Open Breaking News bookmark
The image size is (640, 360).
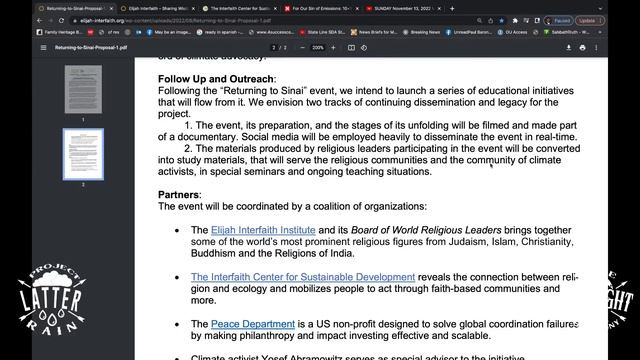click(x=422, y=32)
